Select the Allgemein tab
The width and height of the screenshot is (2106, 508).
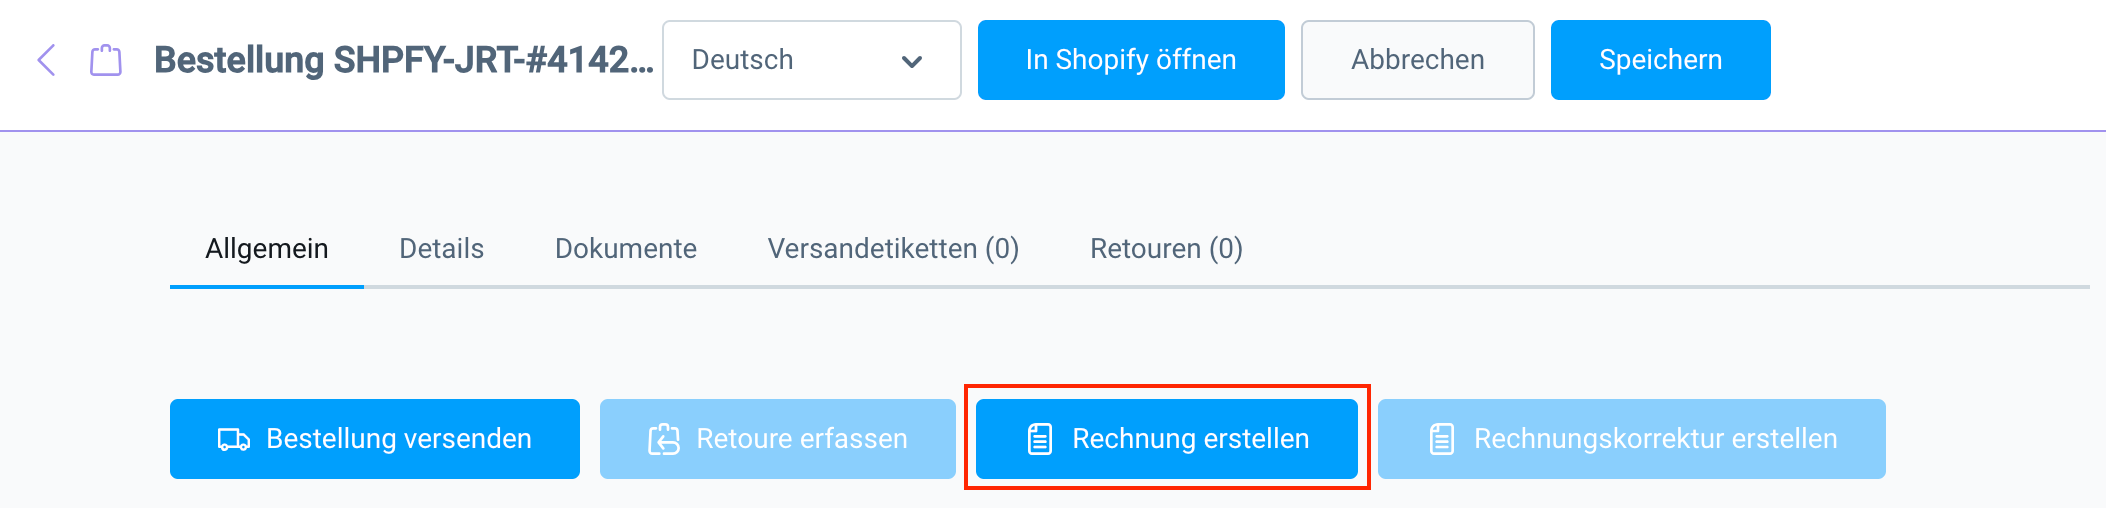[x=267, y=249]
